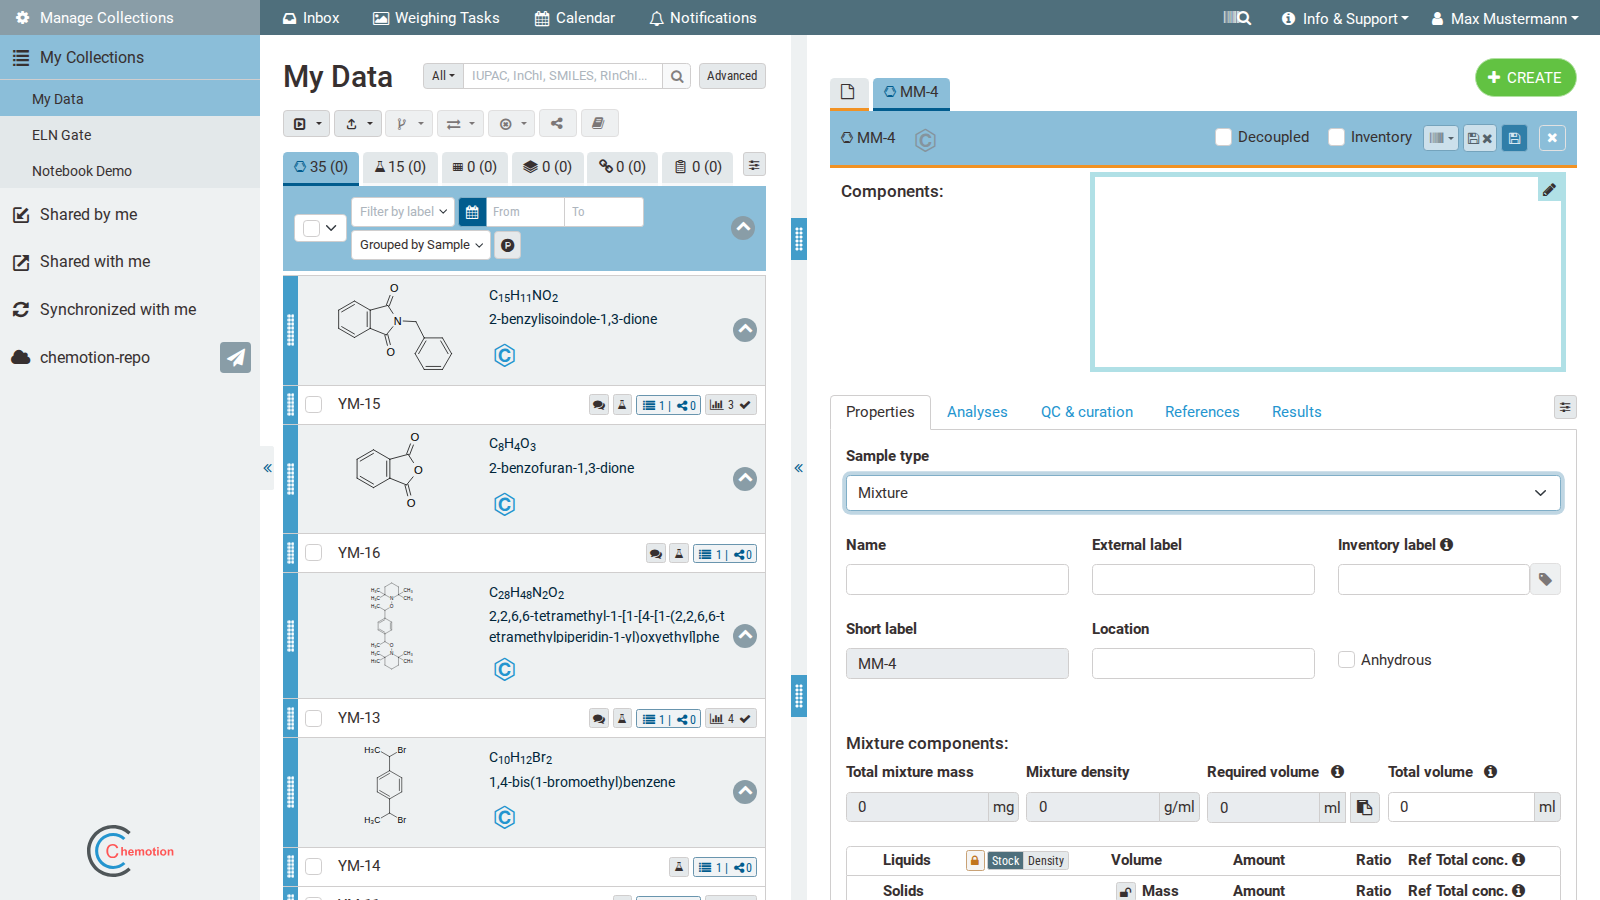This screenshot has height=900, width=1600.
Task: Click the Location input field
Action: pos(1203,664)
